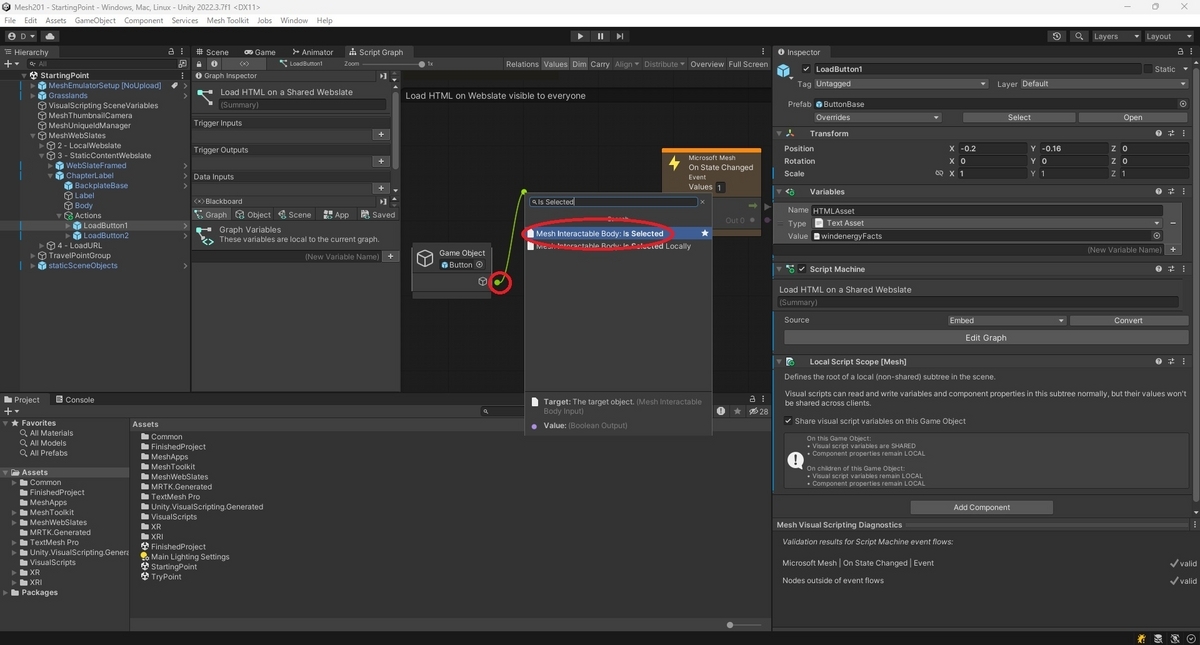This screenshot has height=645, width=1200.
Task: Enable or disable the Script Machine checkbox
Action: click(x=802, y=269)
